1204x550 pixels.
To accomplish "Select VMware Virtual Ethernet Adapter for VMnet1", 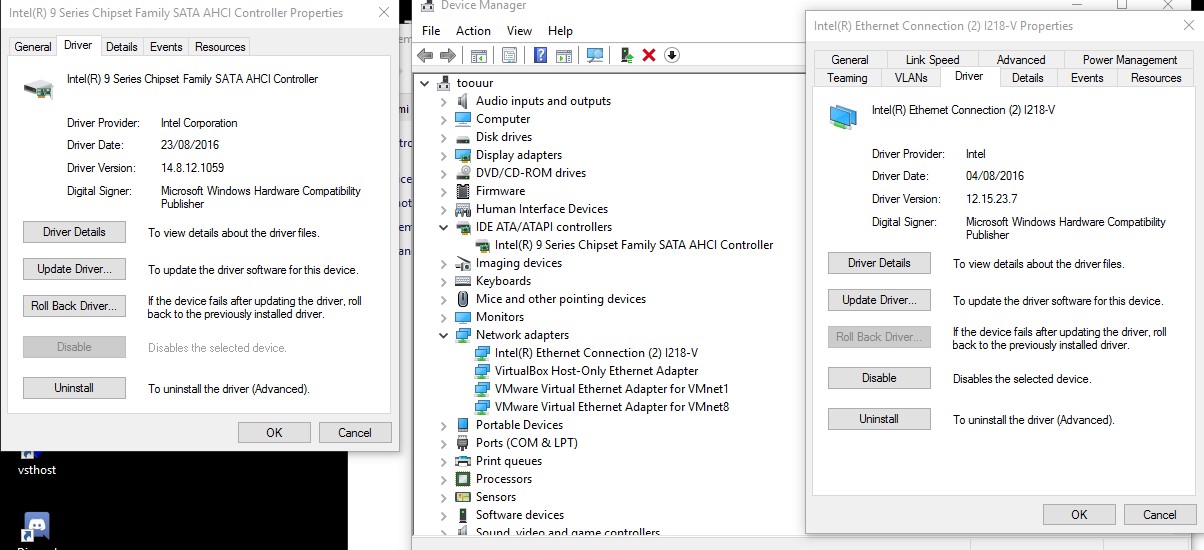I will click(612, 389).
